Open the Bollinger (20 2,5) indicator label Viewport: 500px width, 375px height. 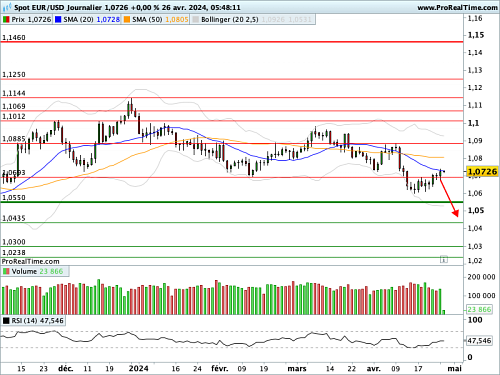click(x=230, y=20)
